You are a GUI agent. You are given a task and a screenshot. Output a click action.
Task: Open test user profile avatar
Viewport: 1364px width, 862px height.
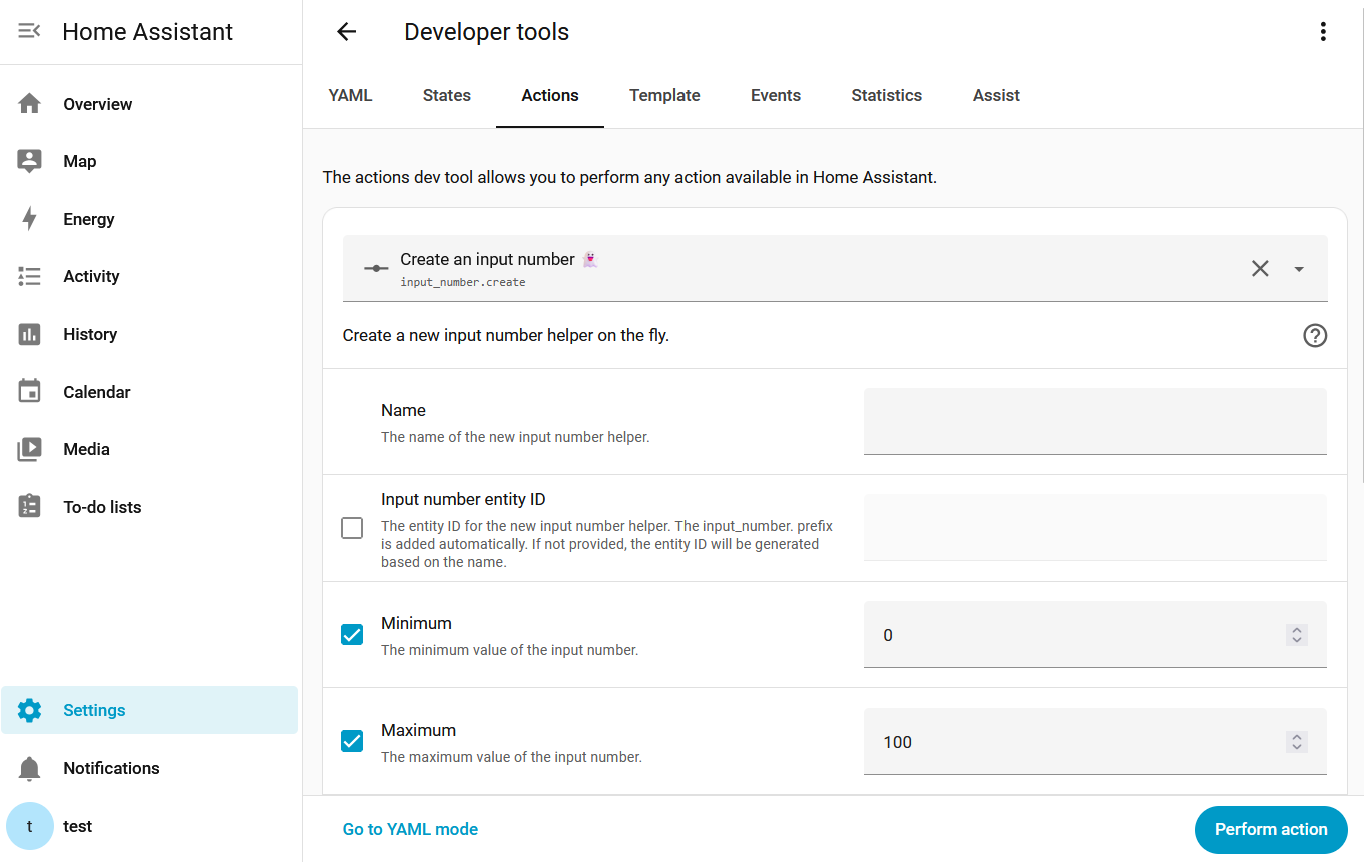coord(29,826)
